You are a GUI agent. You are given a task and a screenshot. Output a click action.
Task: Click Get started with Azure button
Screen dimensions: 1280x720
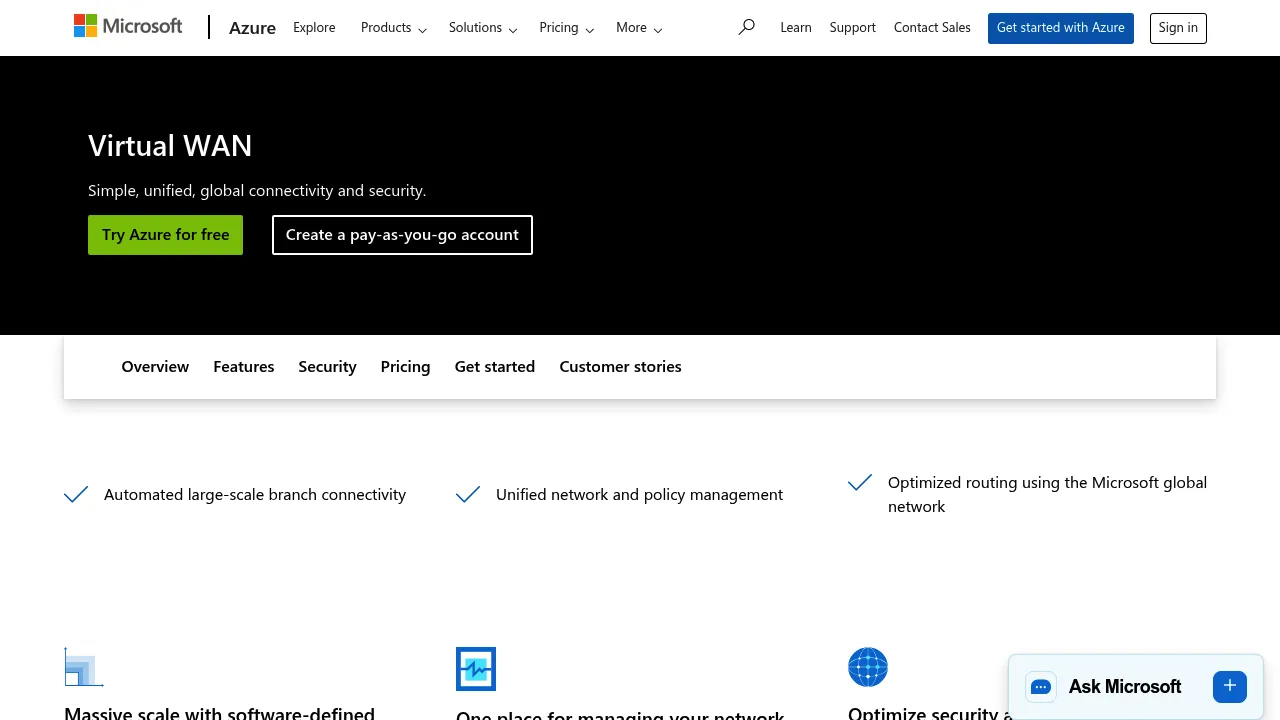tap(1061, 28)
